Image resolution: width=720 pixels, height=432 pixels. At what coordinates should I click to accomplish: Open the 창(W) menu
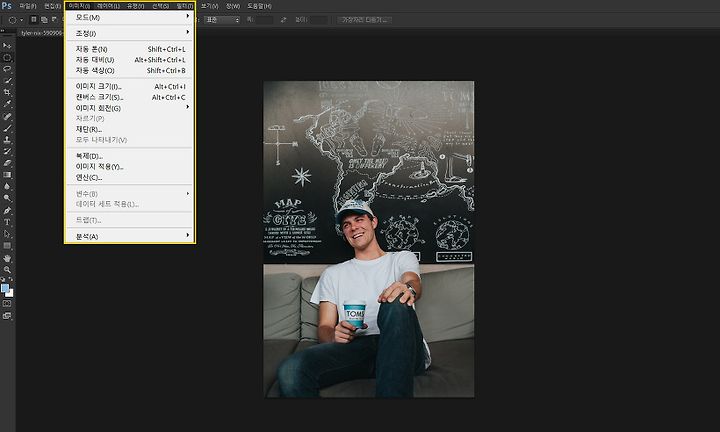pos(233,6)
